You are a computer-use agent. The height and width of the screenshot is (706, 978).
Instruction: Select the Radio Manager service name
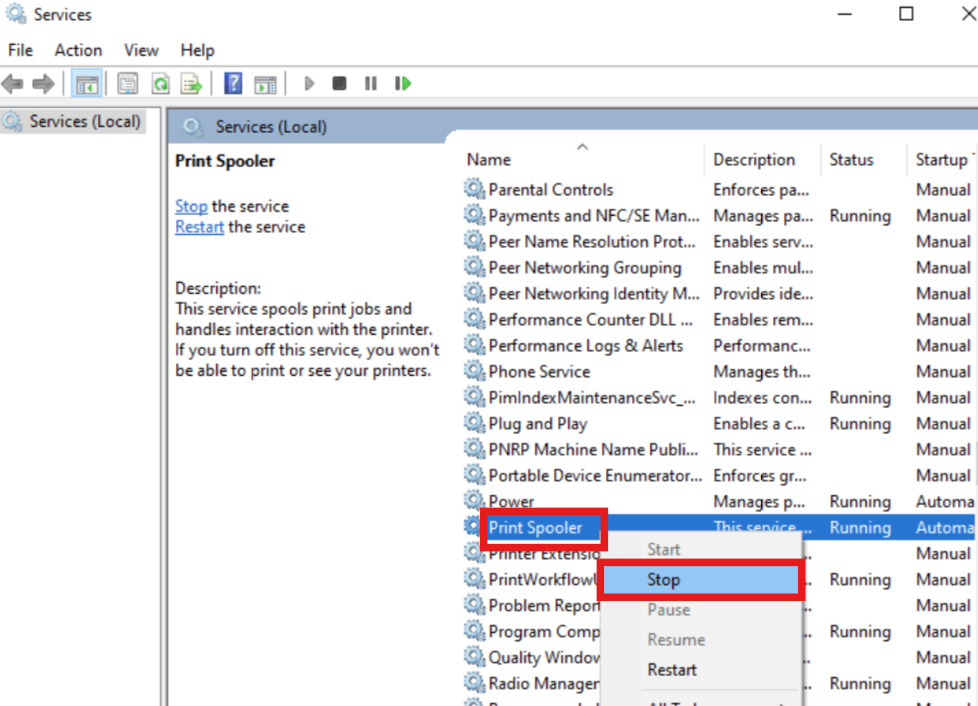[x=543, y=684]
